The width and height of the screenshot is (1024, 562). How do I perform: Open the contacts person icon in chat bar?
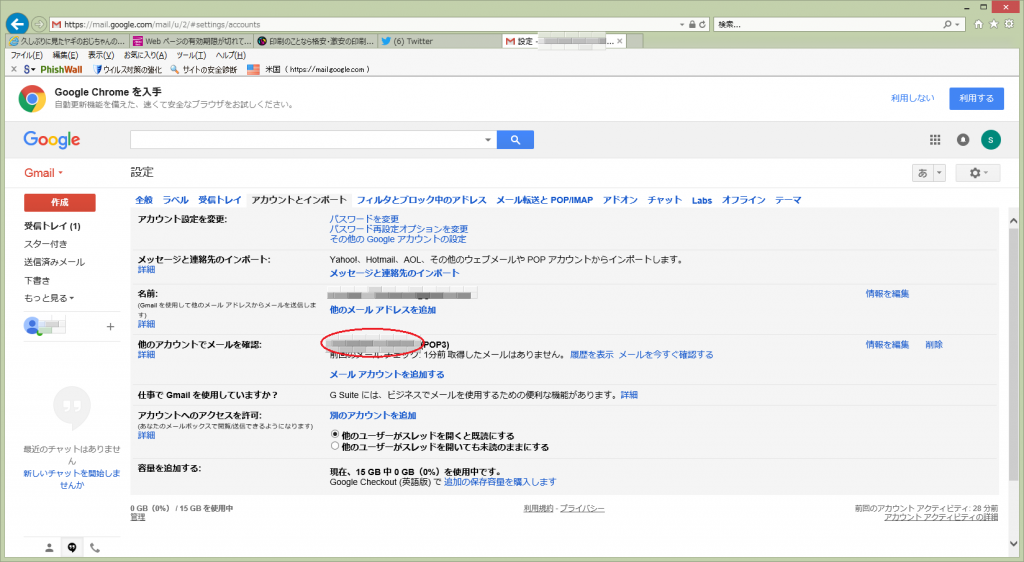[x=49, y=548]
